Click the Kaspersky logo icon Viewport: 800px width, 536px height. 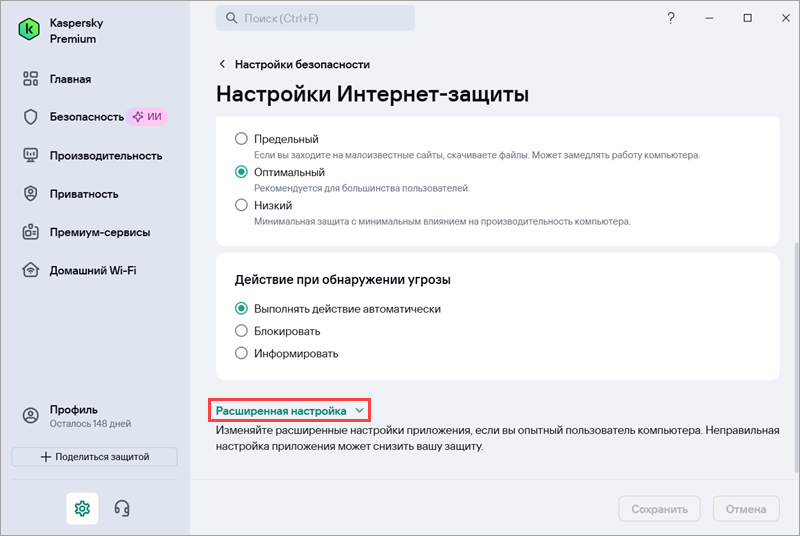pyautogui.click(x=29, y=30)
